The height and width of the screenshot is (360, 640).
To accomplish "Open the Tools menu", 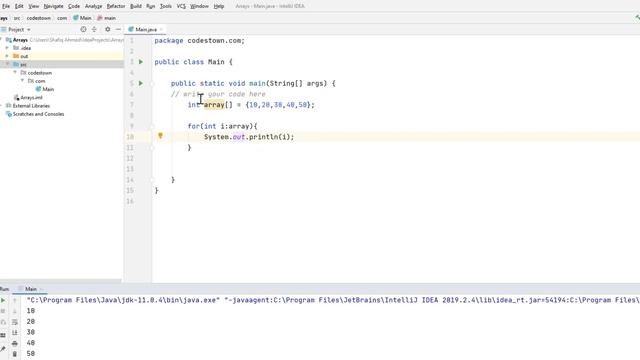I will tap(166, 6).
